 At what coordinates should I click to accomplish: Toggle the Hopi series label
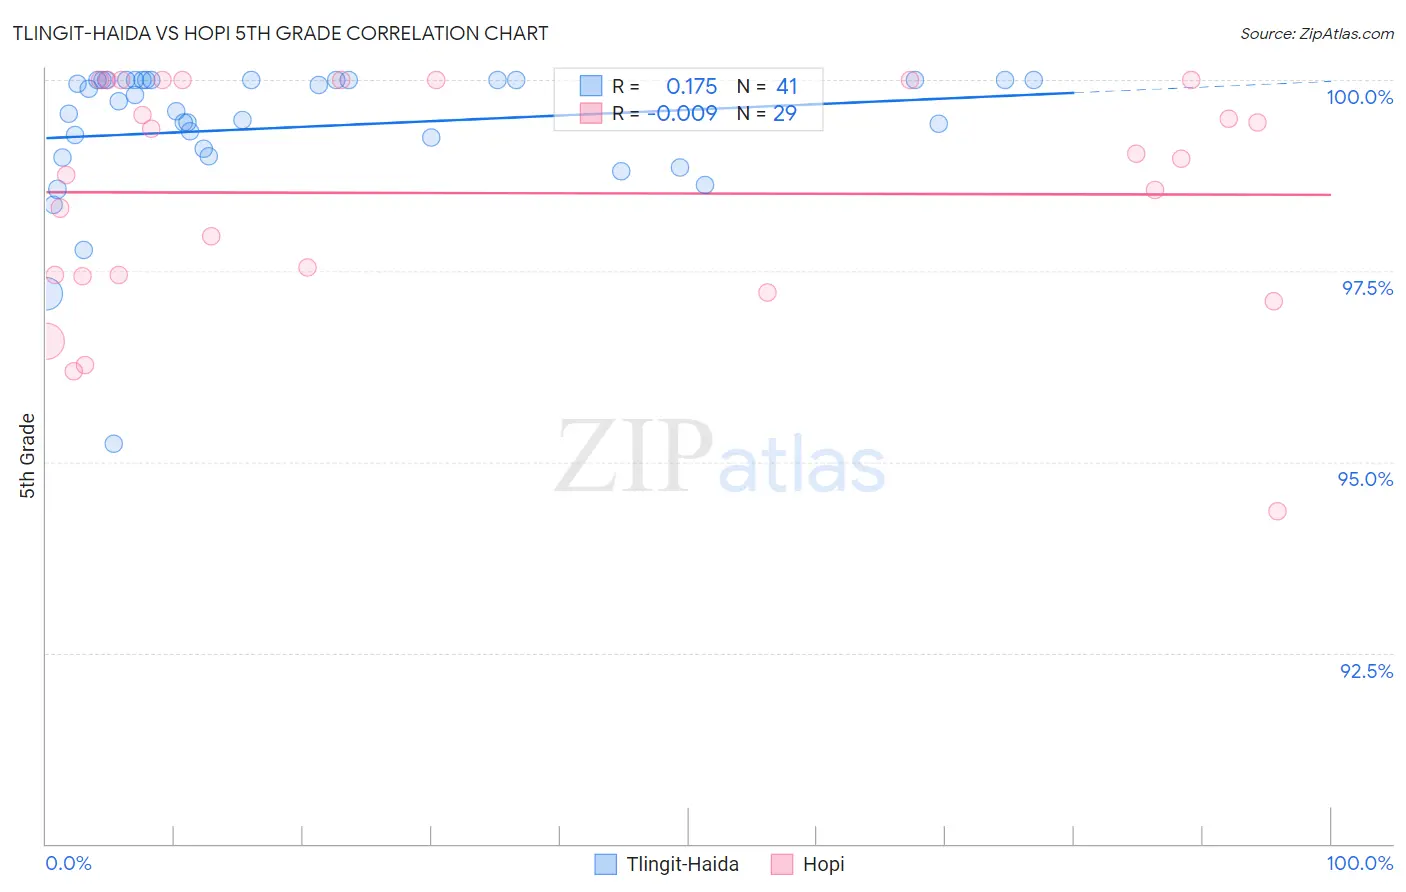[x=823, y=864]
